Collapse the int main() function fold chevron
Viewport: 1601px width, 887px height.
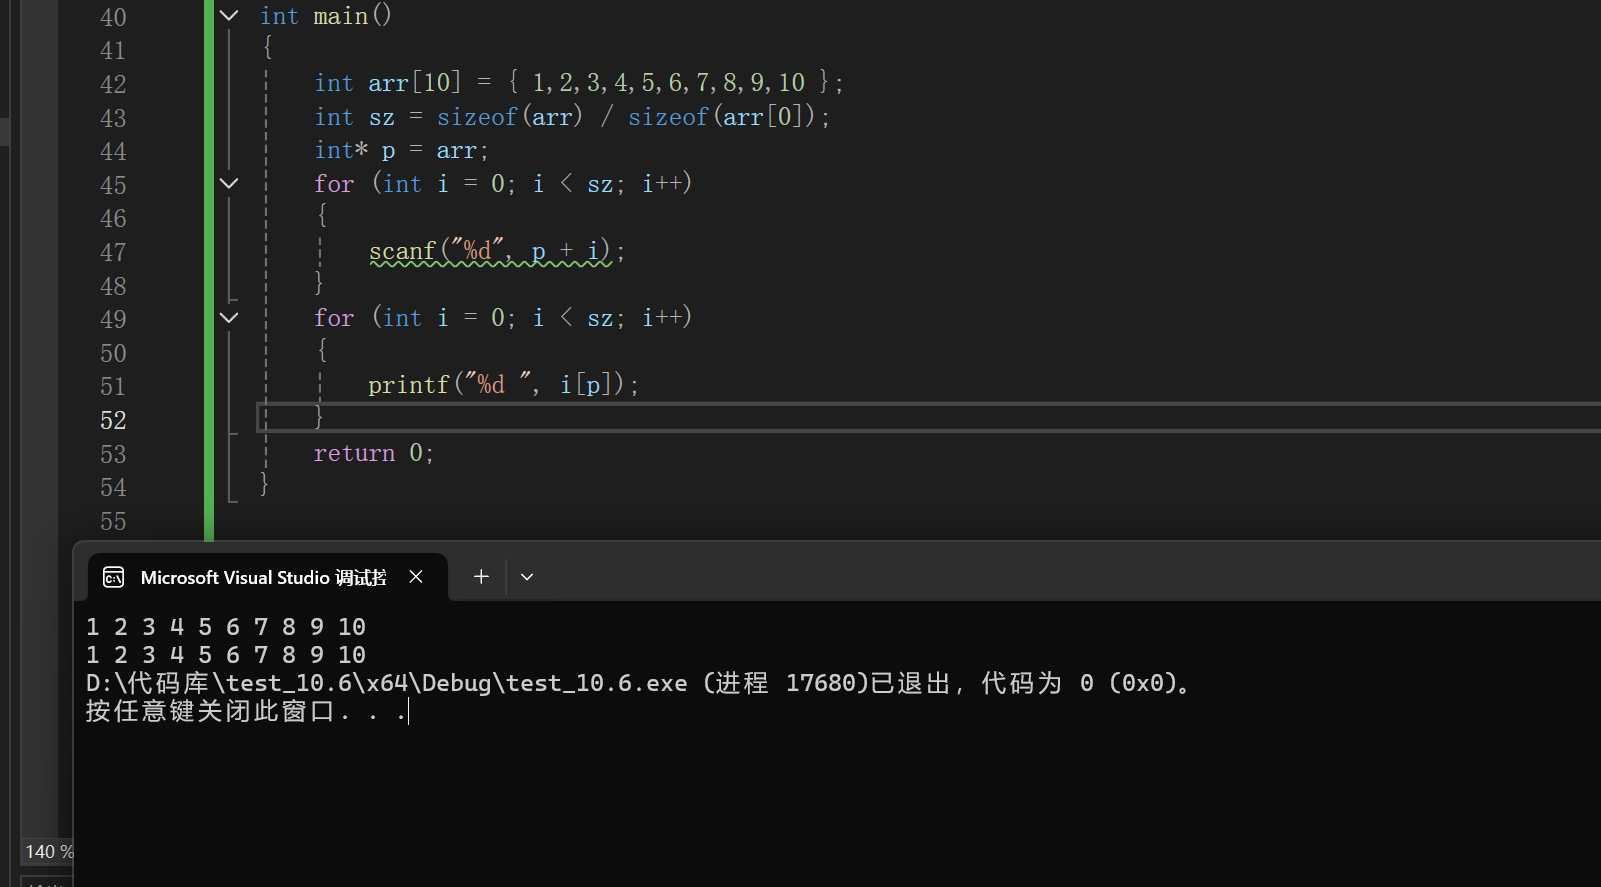pyautogui.click(x=229, y=16)
